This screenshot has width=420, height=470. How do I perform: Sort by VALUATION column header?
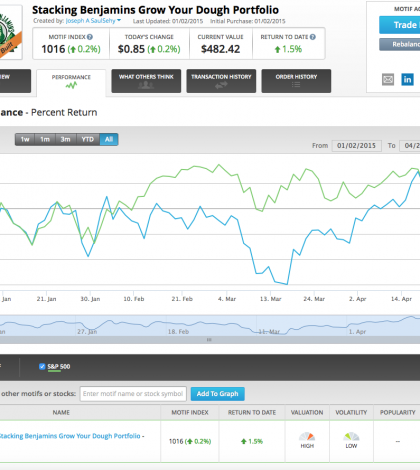(307, 412)
